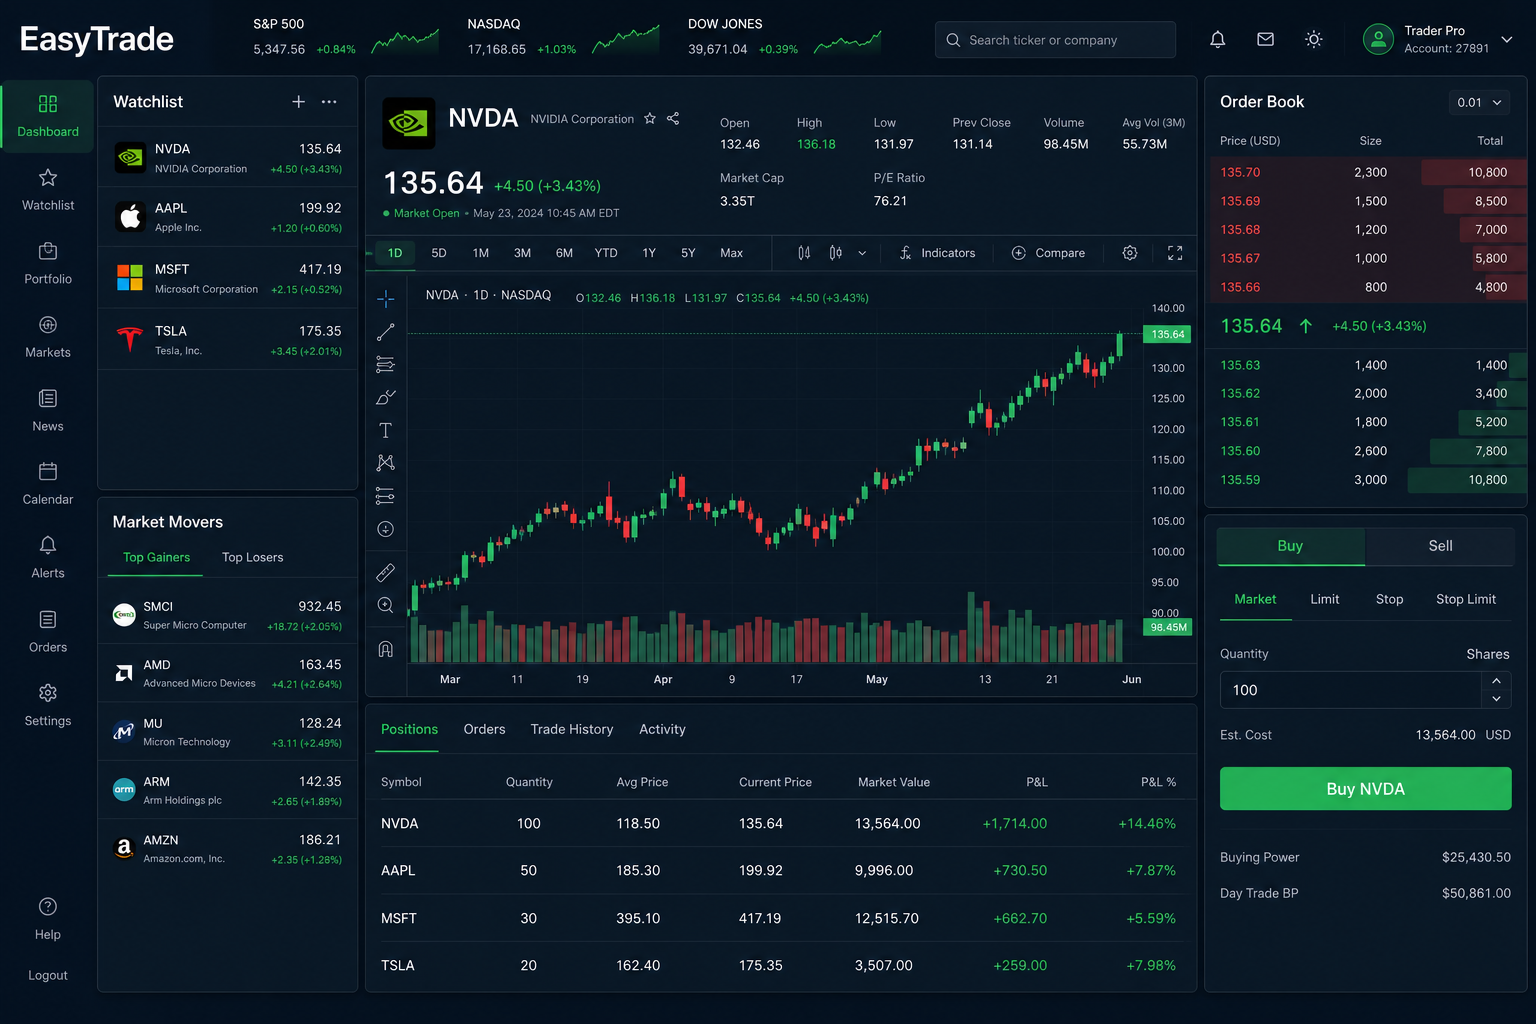
Task: Open Orders in the sidebar
Action: [48, 632]
